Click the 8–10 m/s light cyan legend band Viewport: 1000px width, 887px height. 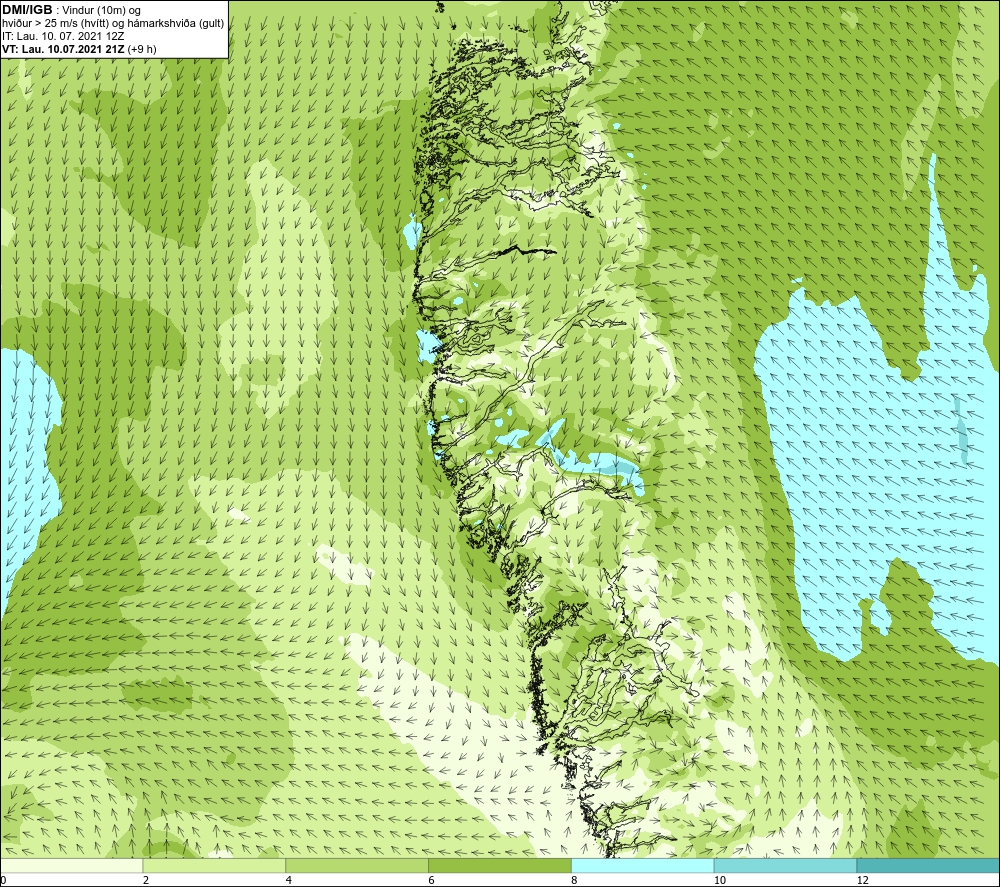[x=643, y=865]
